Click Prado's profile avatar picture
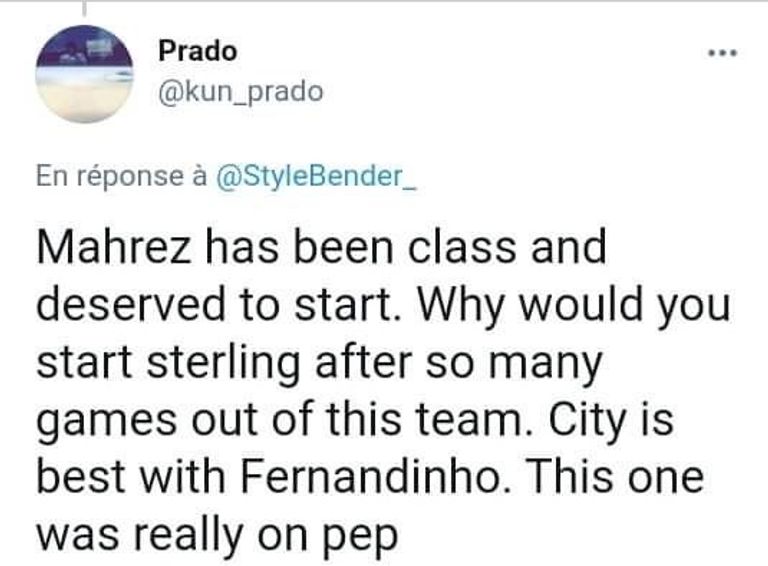The image size is (768, 566). (84, 73)
